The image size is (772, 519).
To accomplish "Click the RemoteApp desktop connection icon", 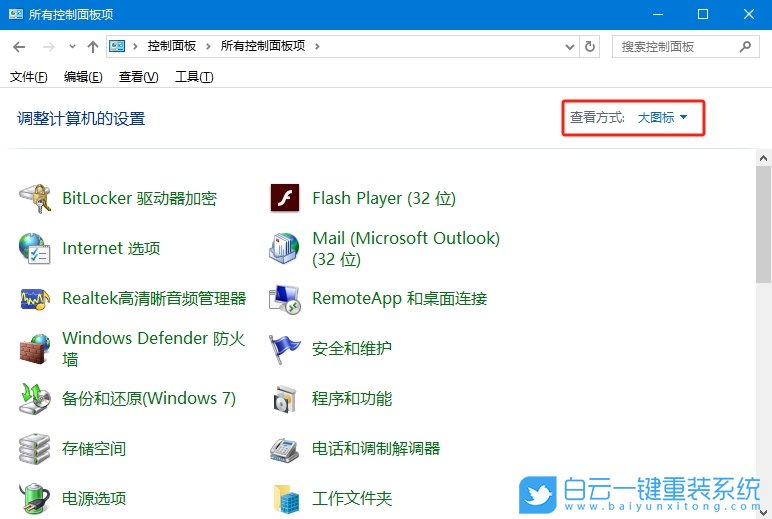I will 285,299.
